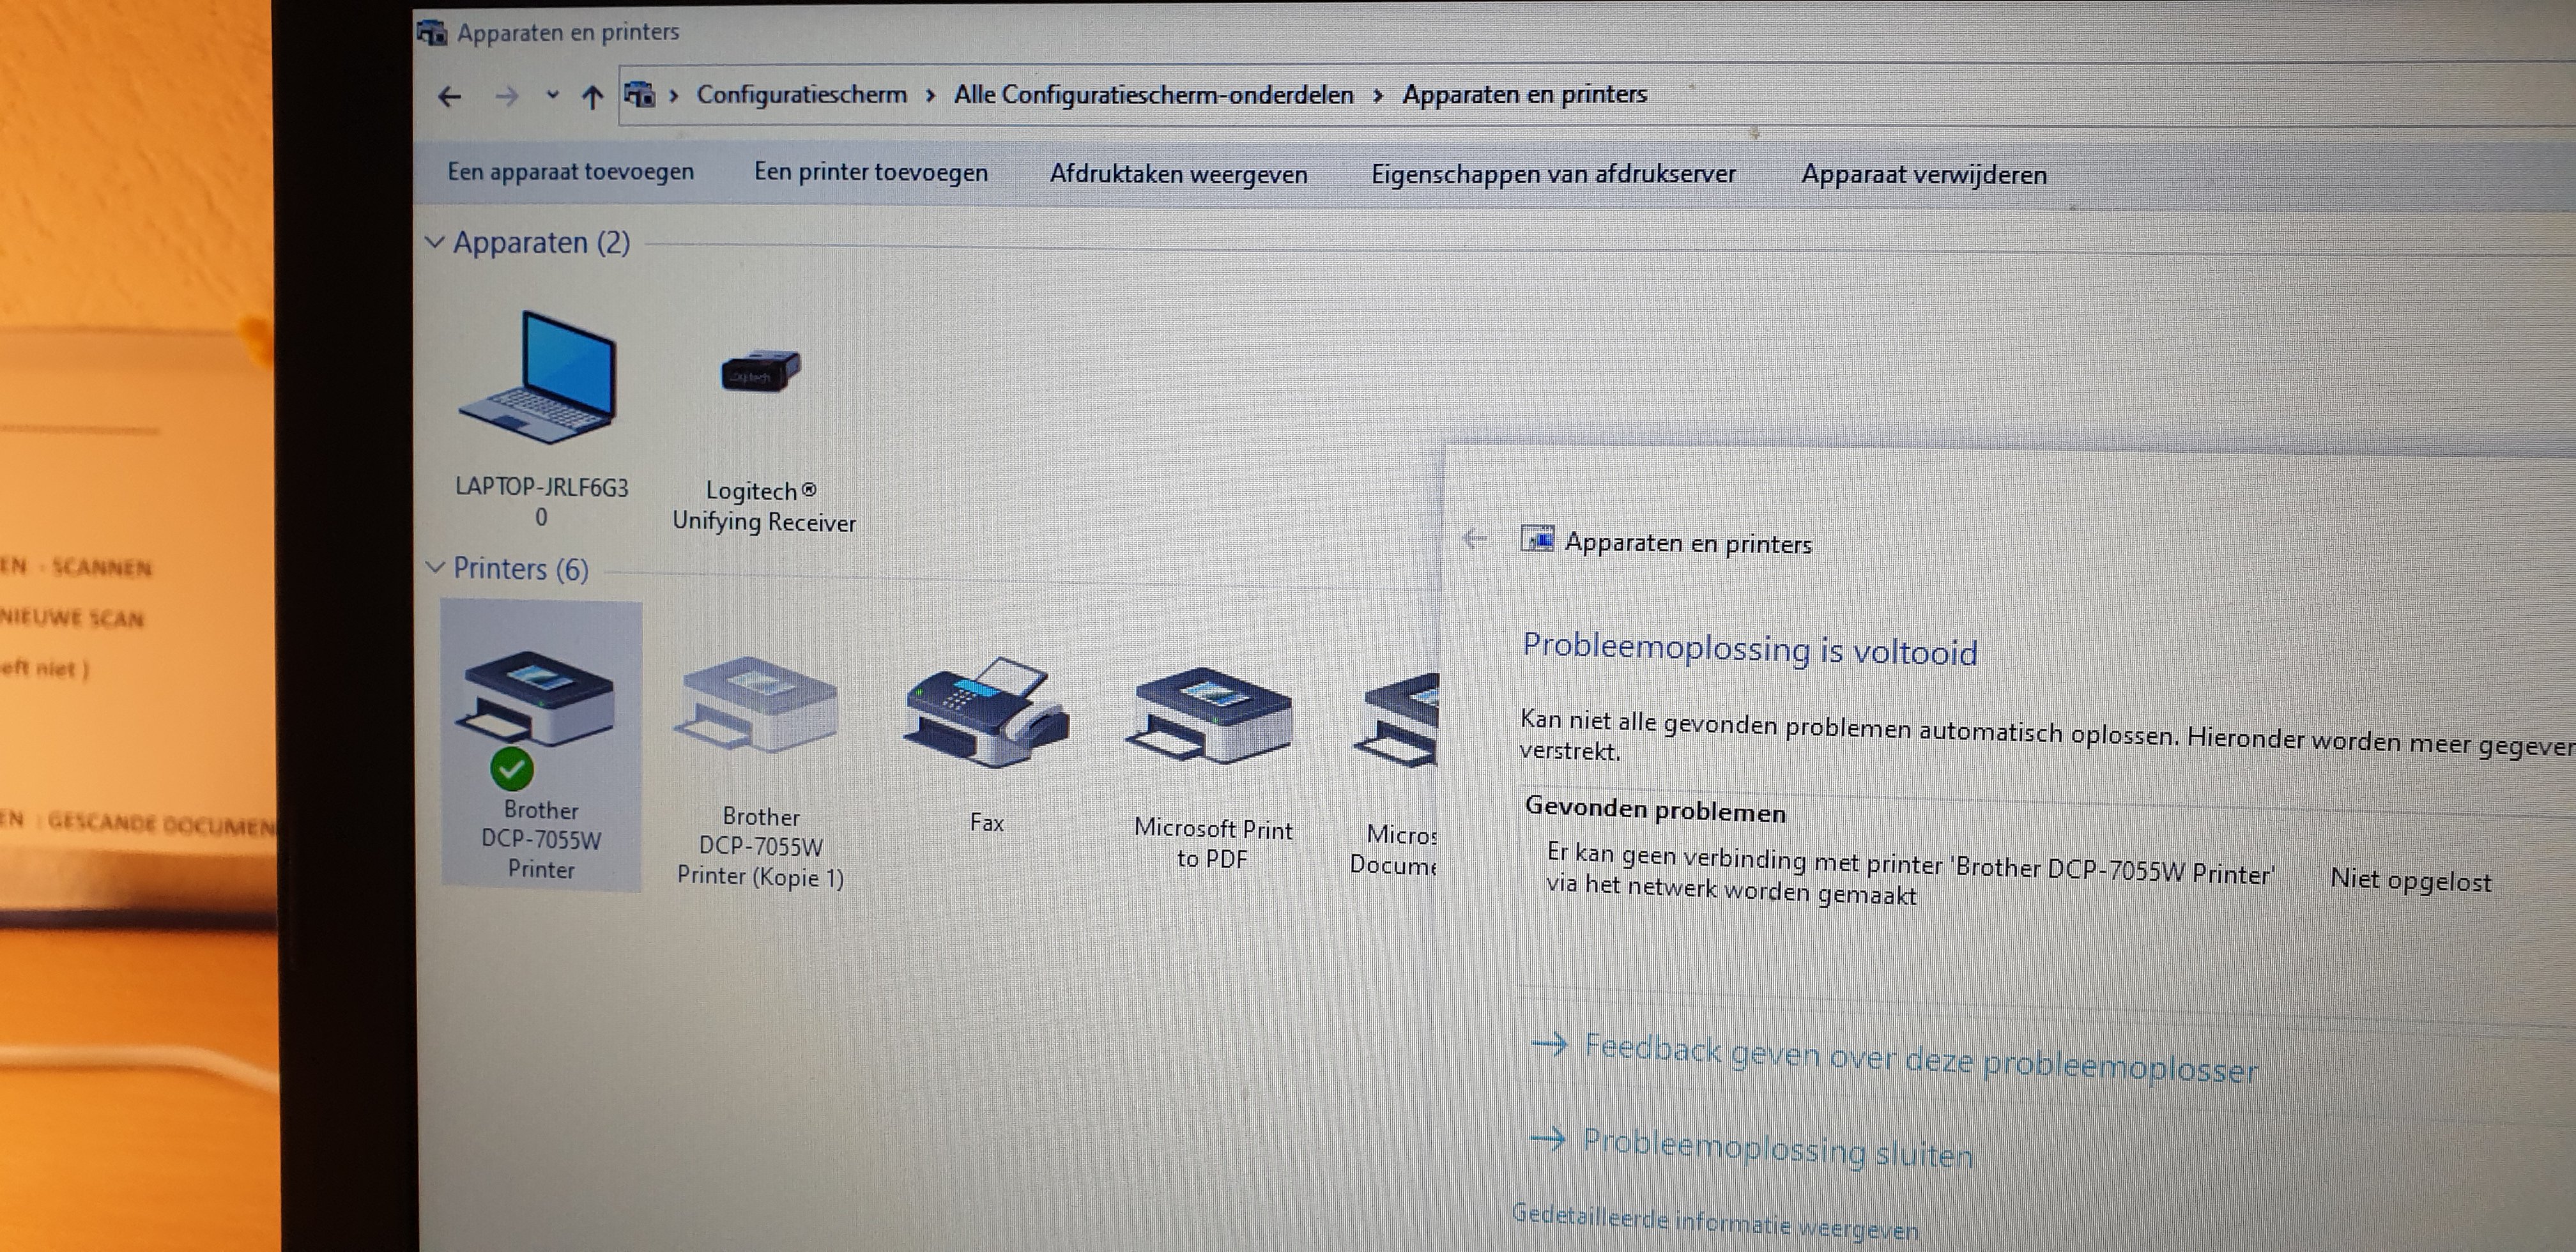Viewport: 2576px width, 1252px height.
Task: Go up one folder level
Action: point(592,97)
